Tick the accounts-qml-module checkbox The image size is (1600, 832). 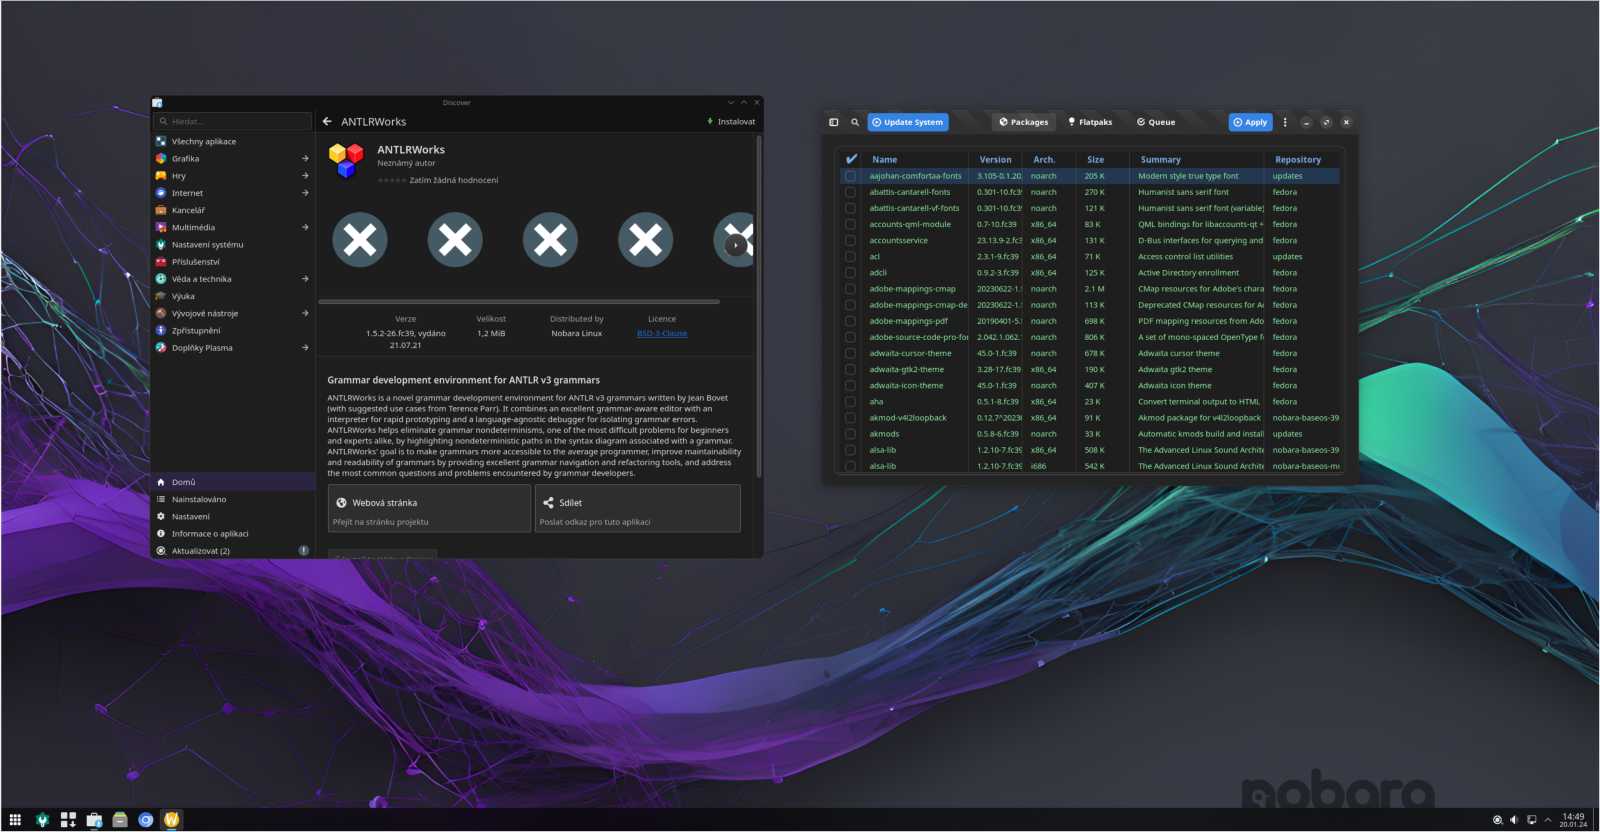(850, 224)
